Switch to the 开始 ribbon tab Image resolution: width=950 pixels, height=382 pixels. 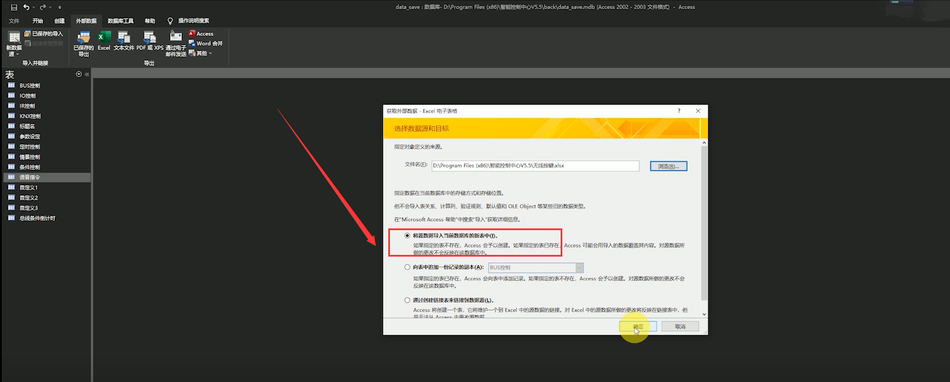coord(37,21)
